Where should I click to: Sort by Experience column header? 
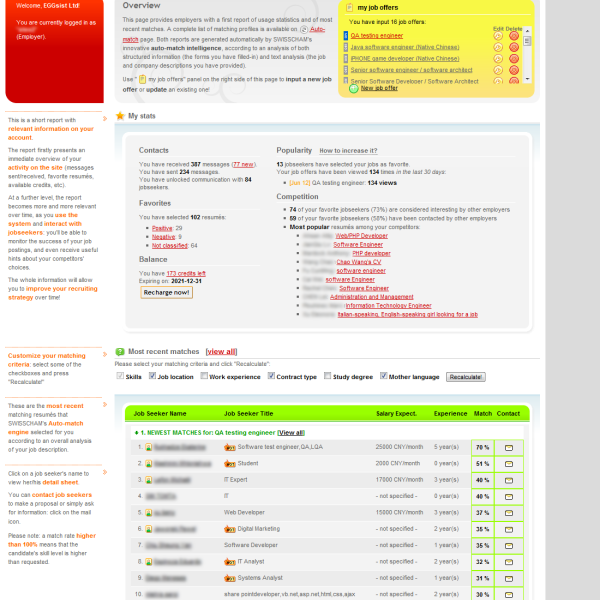(x=450, y=414)
